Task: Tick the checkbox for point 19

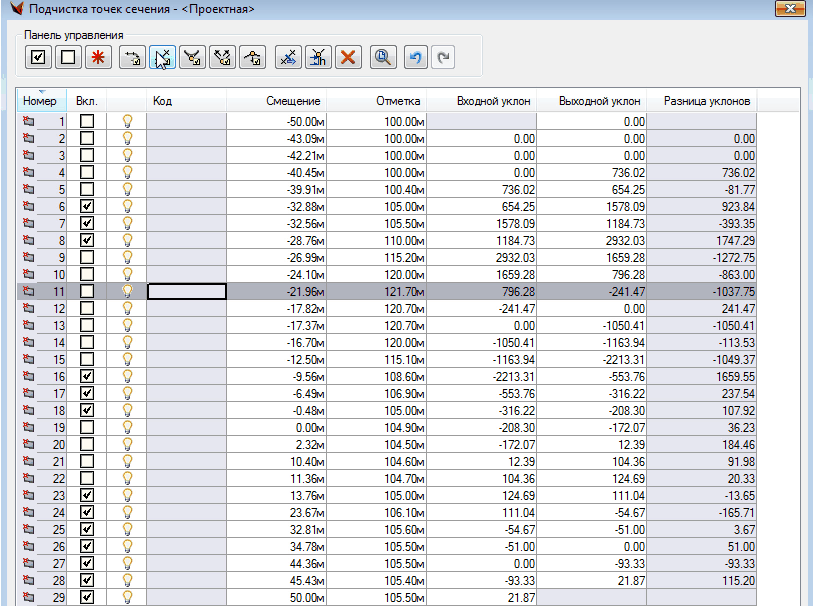Action: (x=87, y=427)
